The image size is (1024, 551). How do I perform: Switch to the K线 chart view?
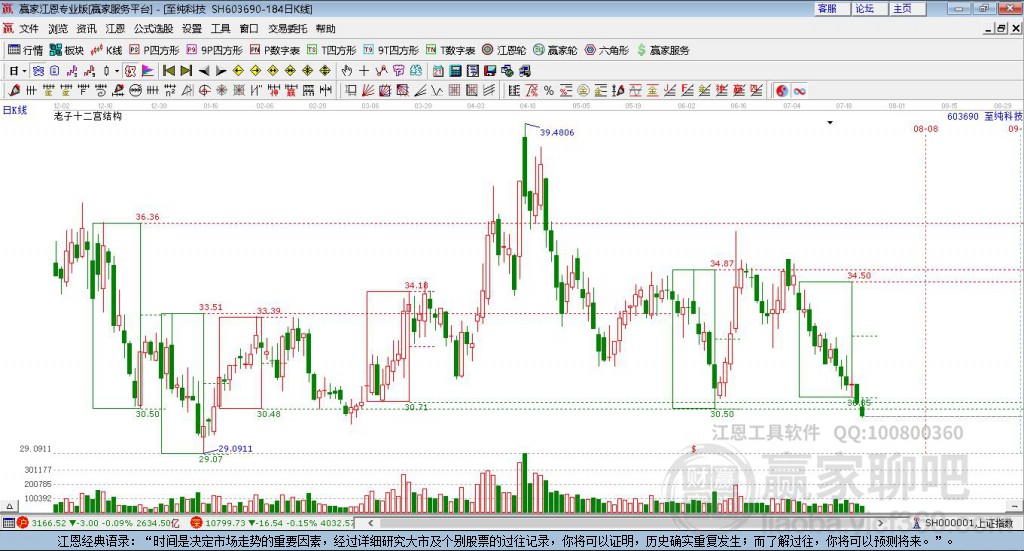(x=106, y=50)
